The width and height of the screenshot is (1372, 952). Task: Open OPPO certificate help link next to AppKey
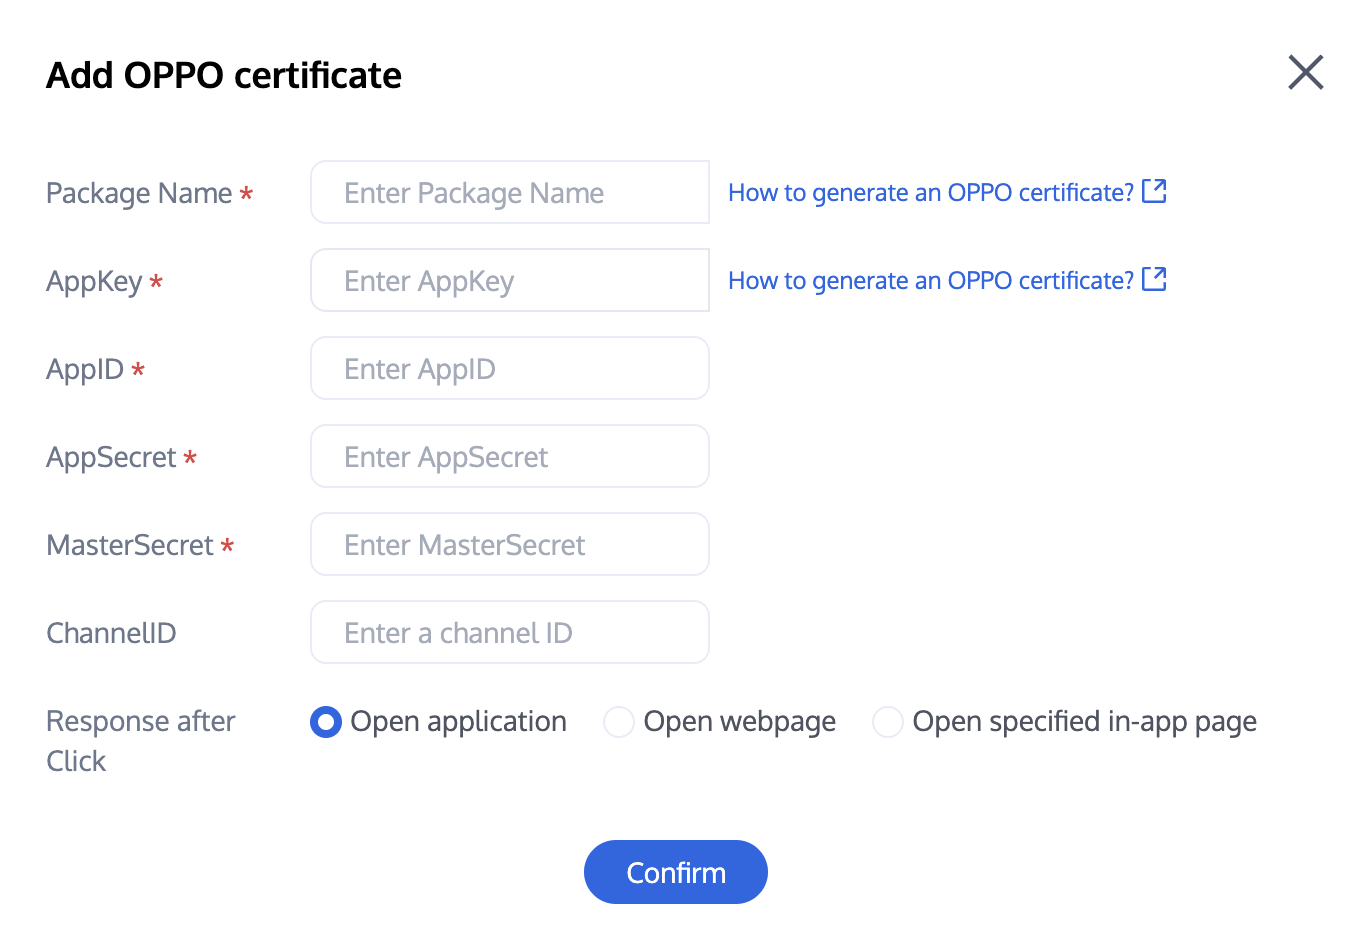[930, 281]
